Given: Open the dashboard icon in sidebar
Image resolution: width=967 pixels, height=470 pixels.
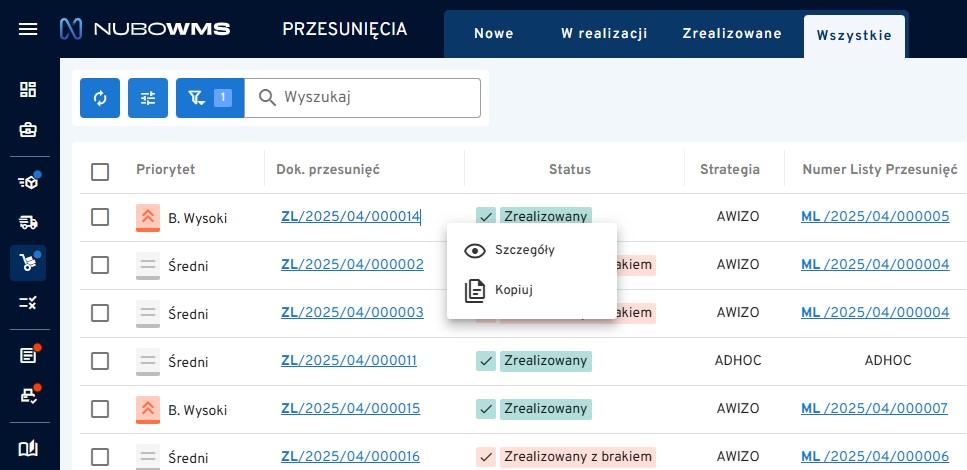Looking at the screenshot, I should [x=29, y=90].
